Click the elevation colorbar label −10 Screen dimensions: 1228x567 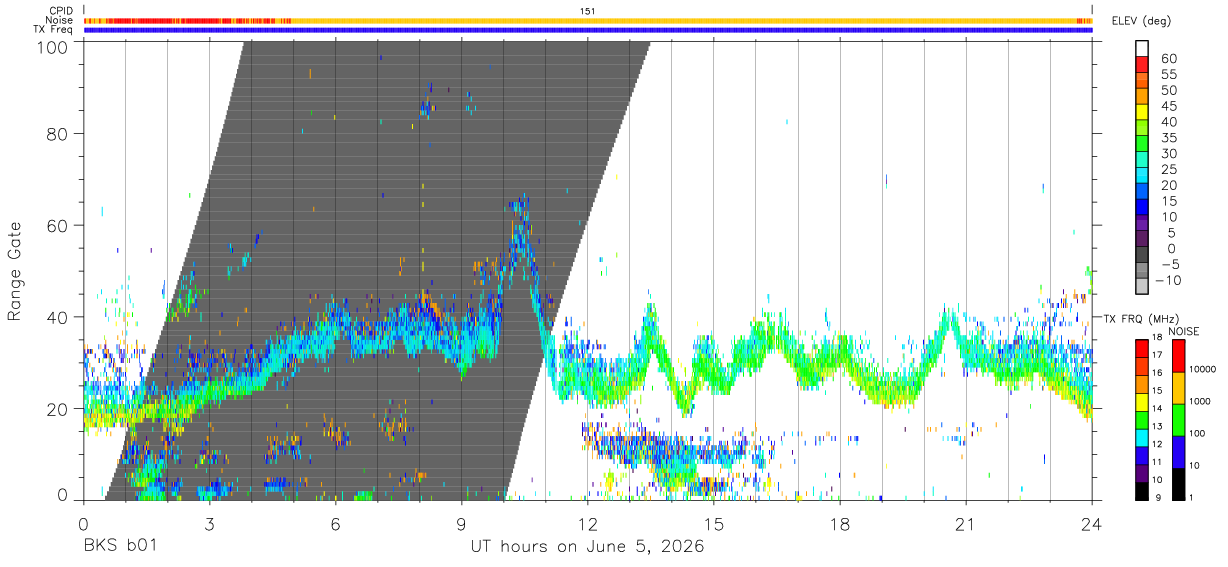tap(1168, 280)
